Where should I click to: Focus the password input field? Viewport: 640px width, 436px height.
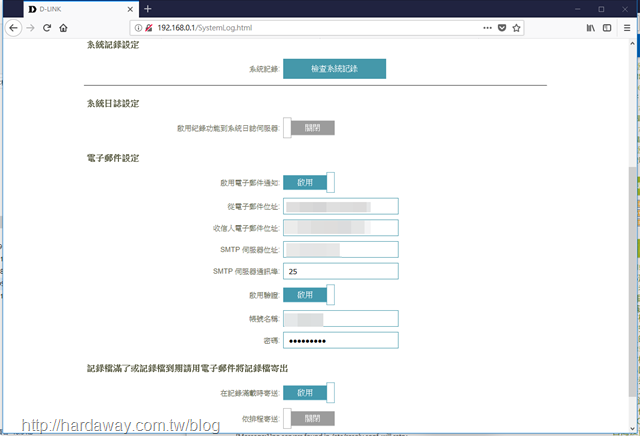[341, 341]
